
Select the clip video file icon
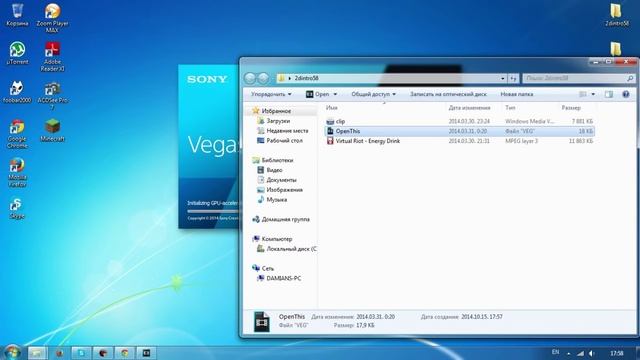pyautogui.click(x=330, y=121)
